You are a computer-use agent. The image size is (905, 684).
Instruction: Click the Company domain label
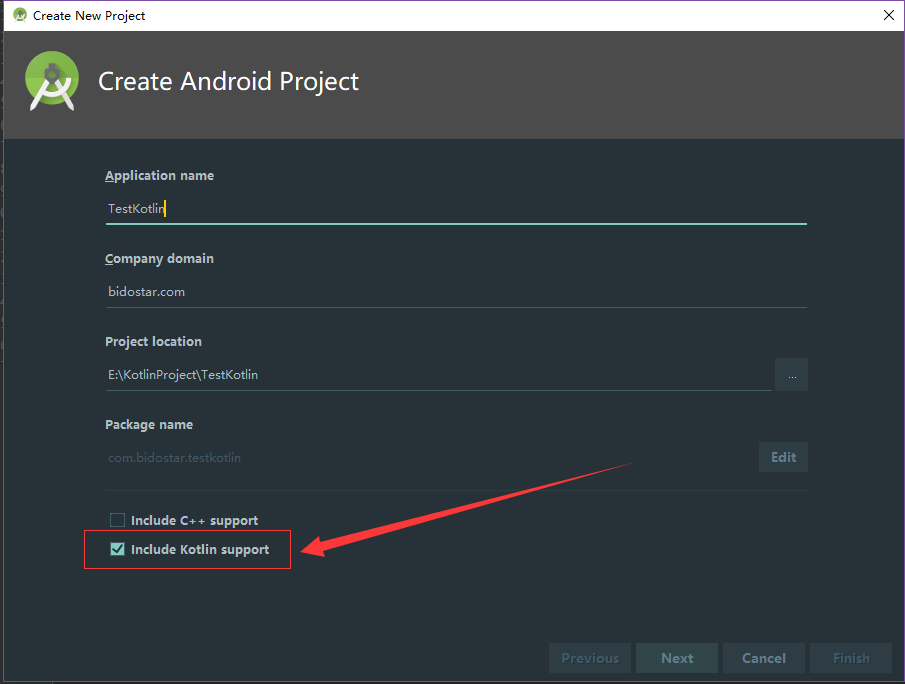[x=160, y=259]
